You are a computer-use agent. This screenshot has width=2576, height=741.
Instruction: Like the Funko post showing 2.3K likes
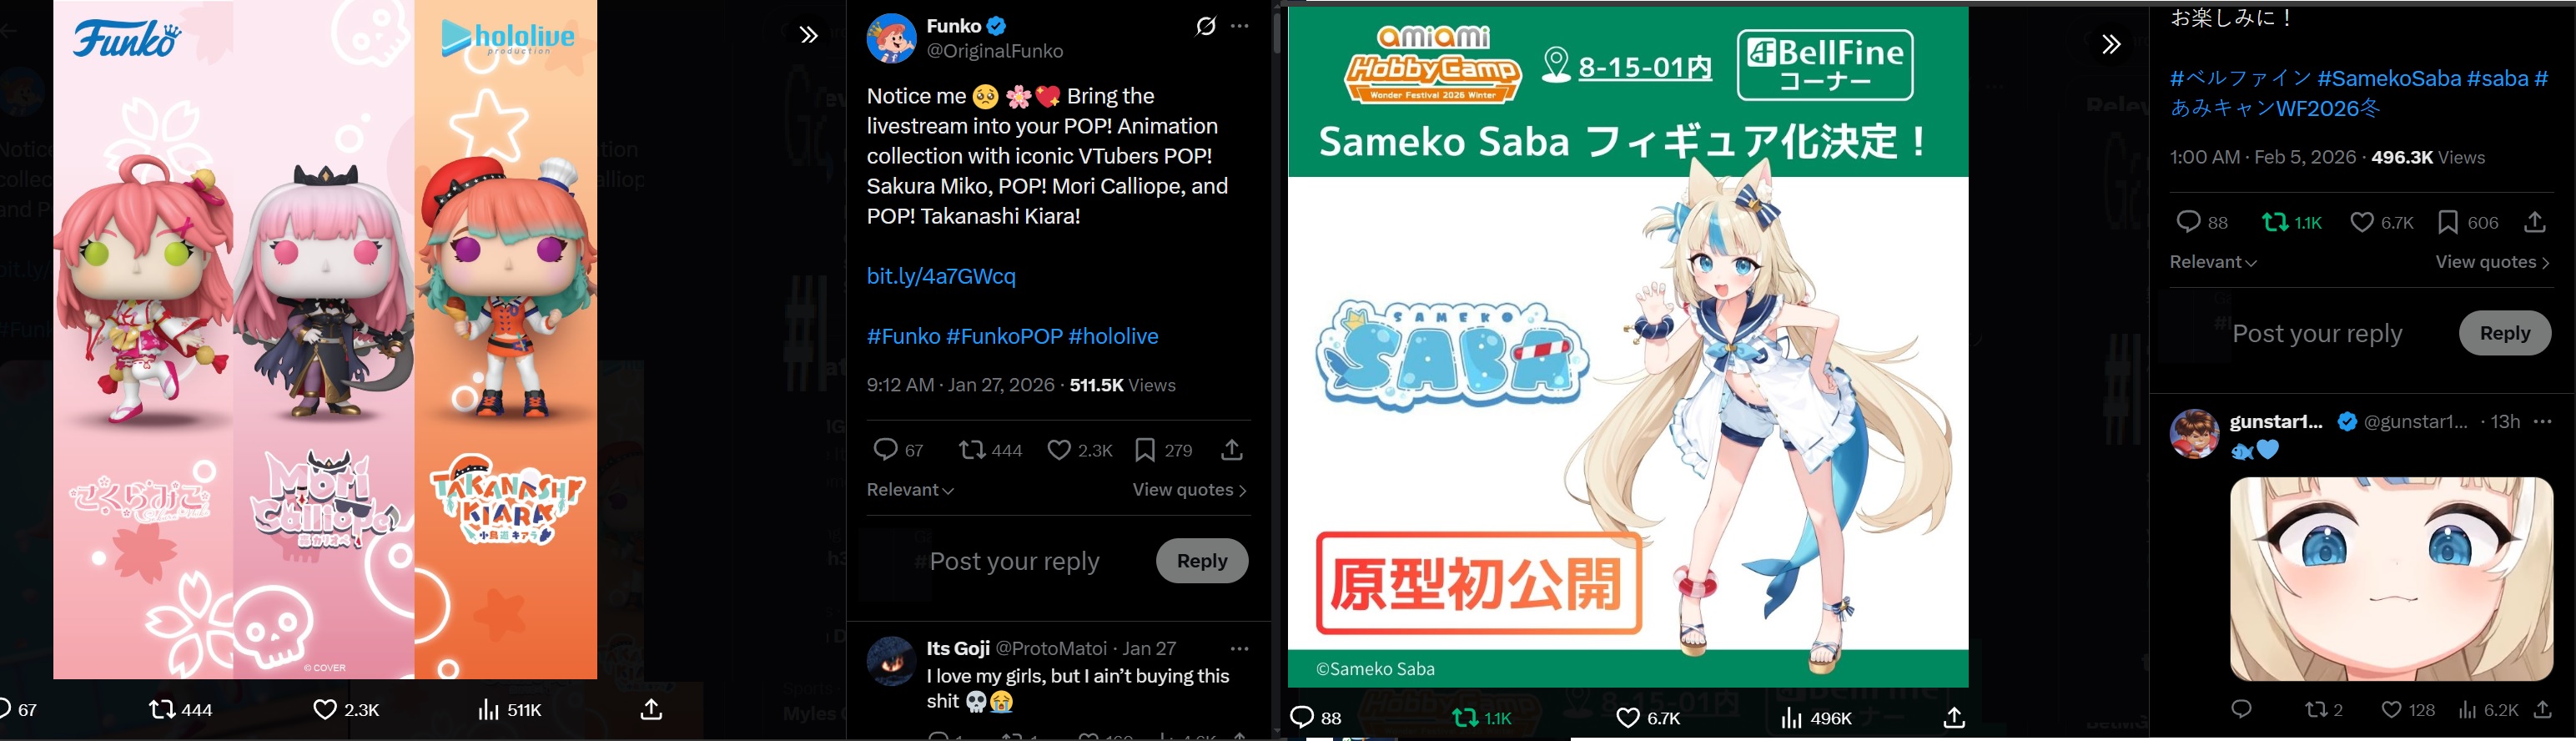click(1079, 451)
